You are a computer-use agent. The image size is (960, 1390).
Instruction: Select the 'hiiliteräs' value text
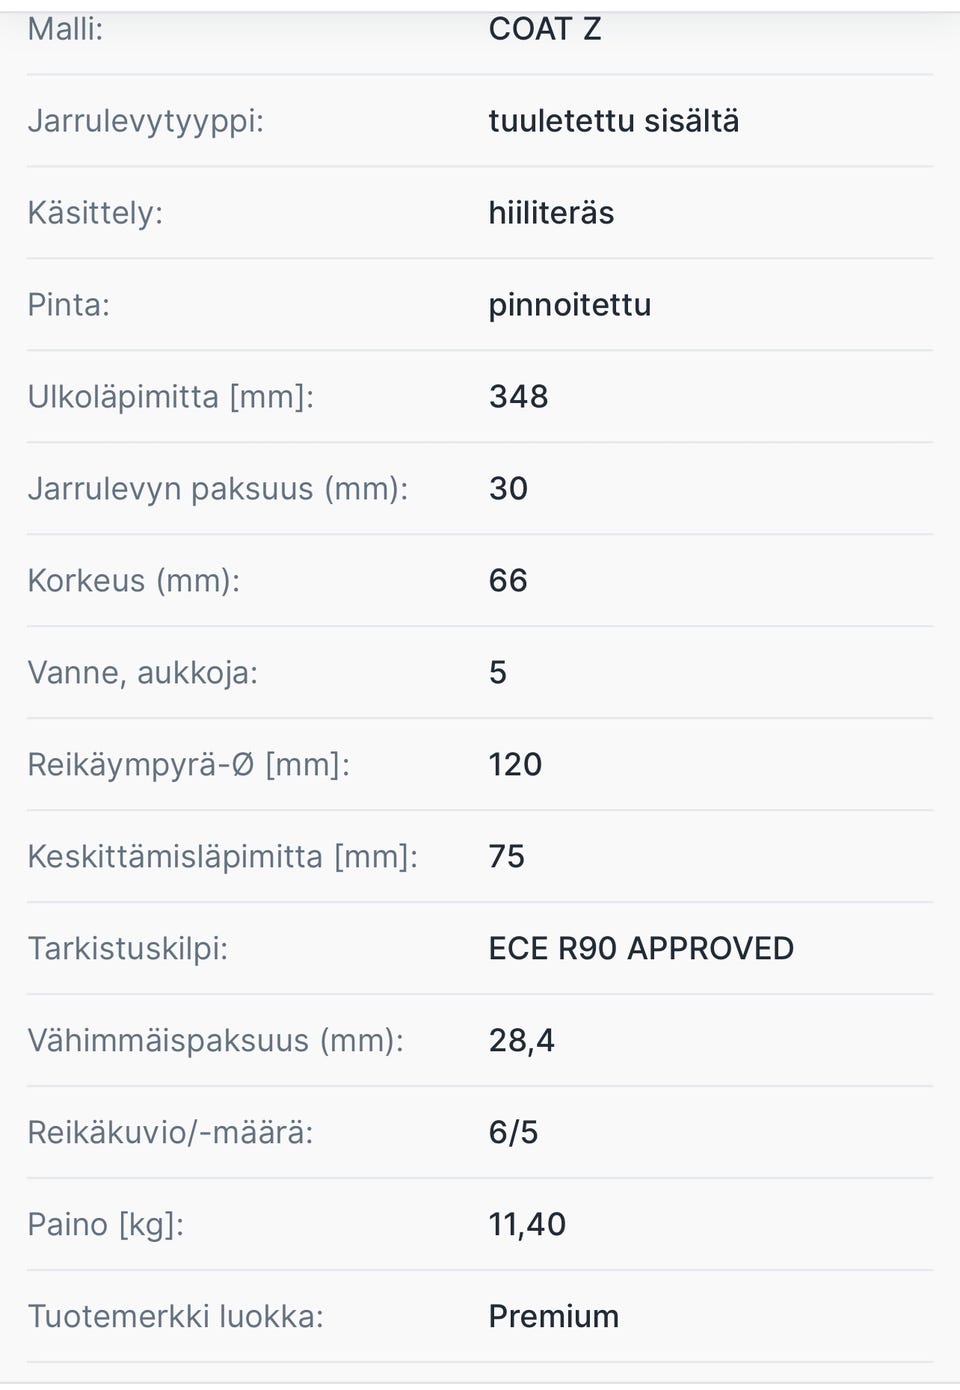click(x=551, y=213)
